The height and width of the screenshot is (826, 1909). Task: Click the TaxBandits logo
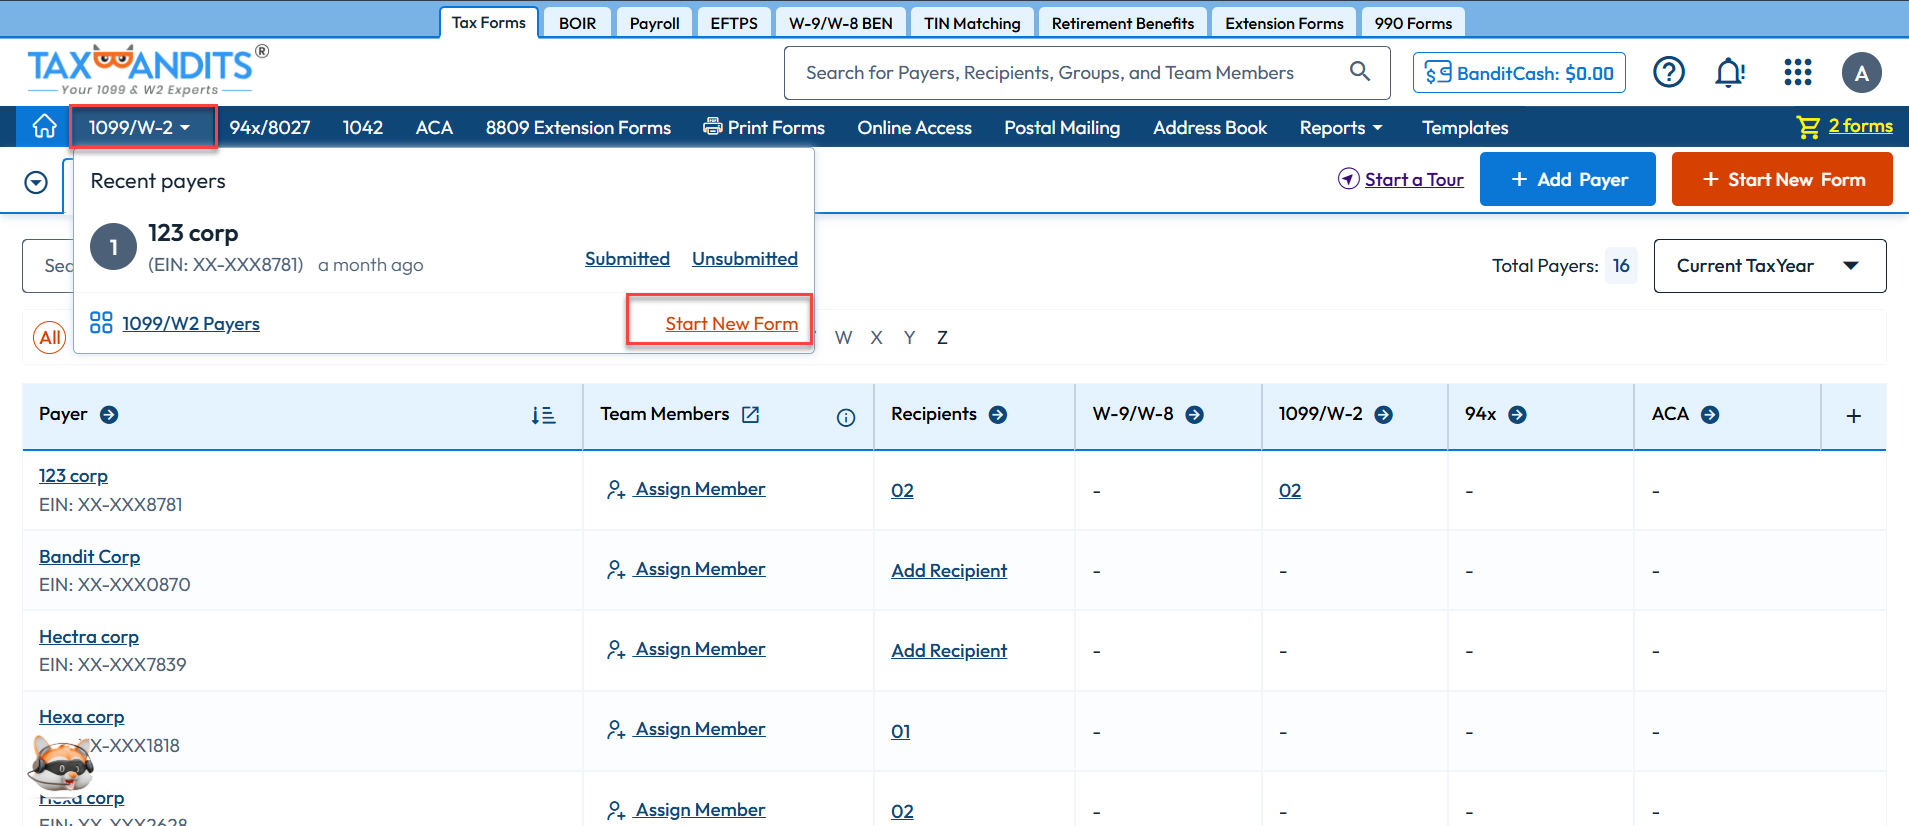click(148, 70)
